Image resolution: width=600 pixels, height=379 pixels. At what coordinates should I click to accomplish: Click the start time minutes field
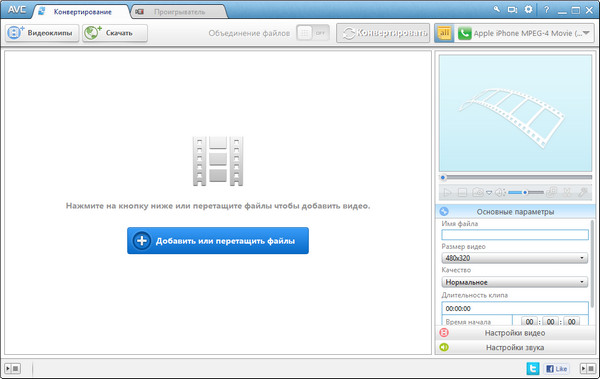[550, 322]
